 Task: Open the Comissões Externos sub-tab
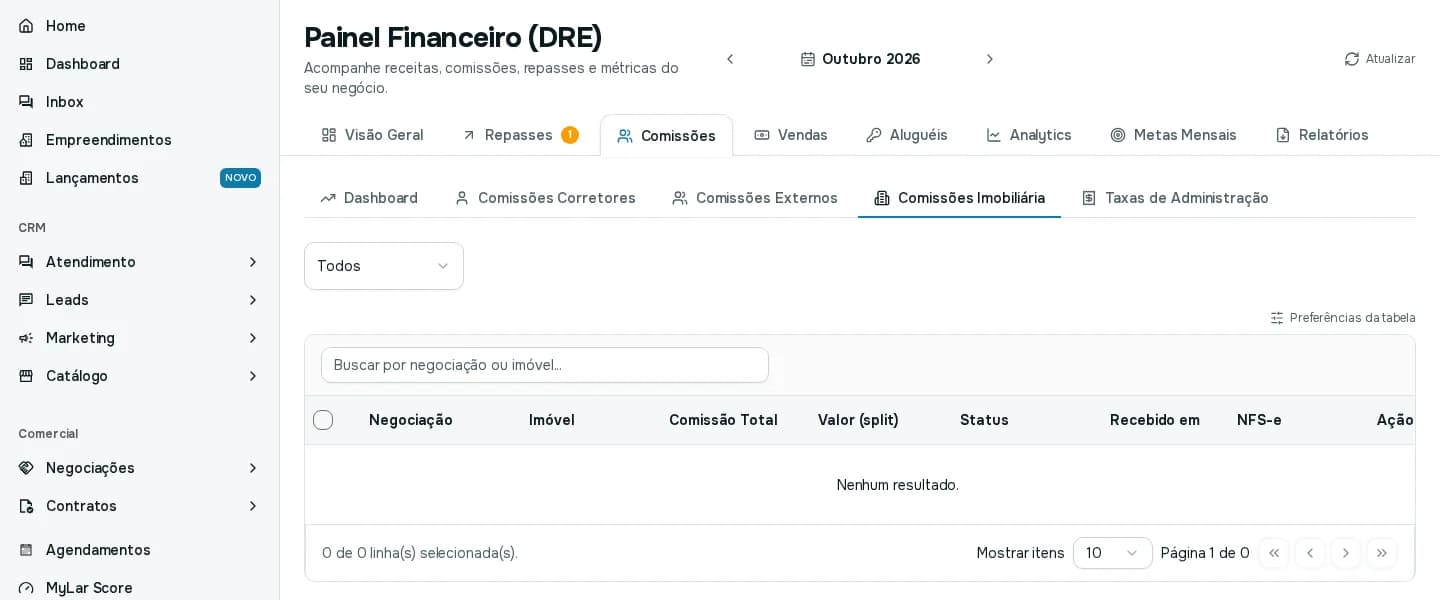[x=755, y=198]
